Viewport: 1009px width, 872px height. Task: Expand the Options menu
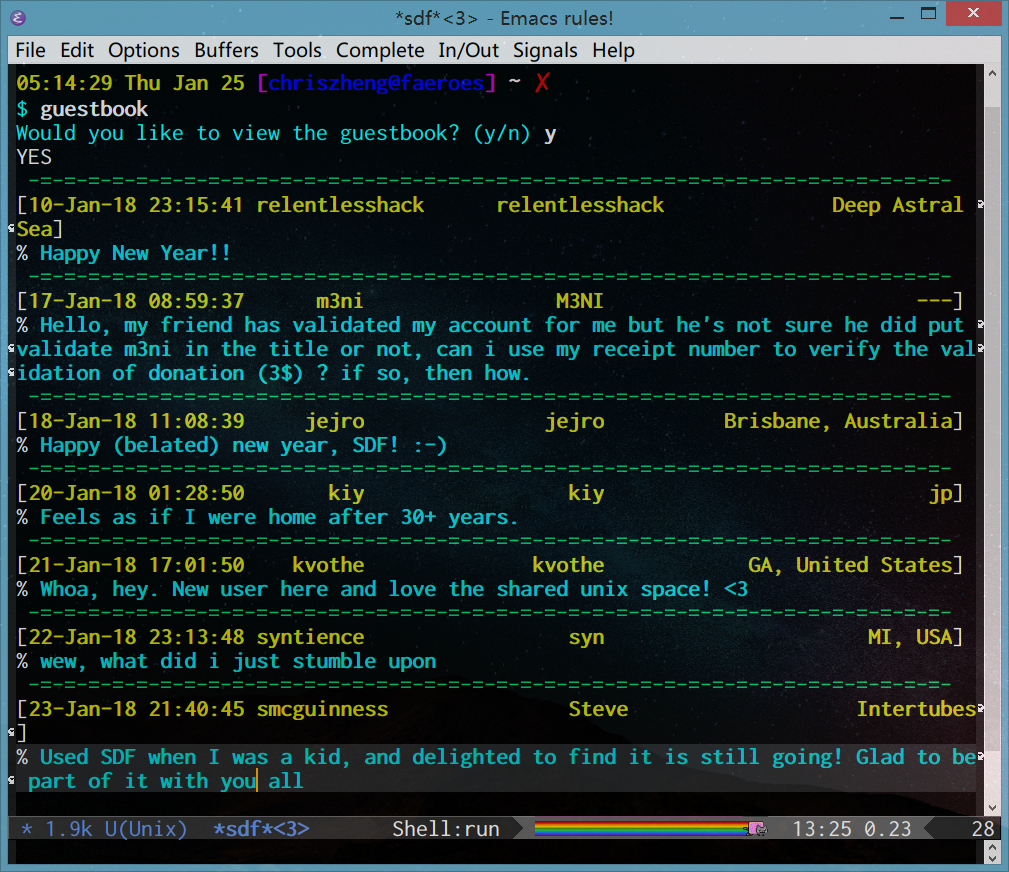click(x=144, y=50)
